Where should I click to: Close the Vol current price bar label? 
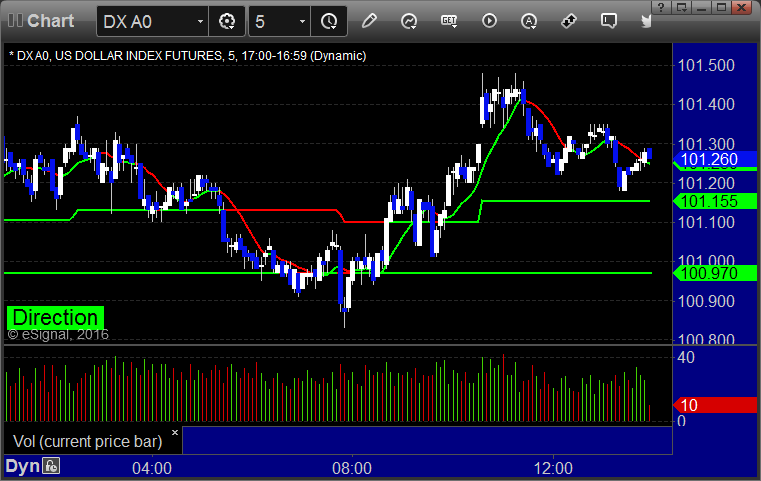pos(175,432)
